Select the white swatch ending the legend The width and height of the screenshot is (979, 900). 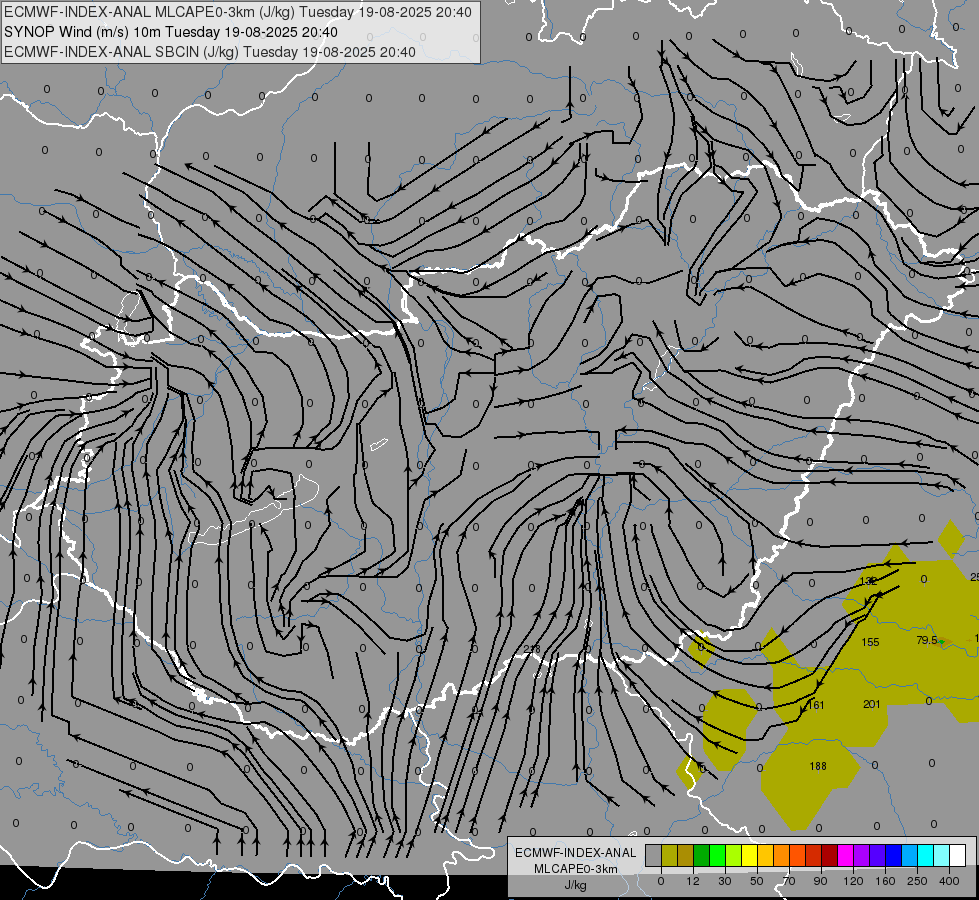[958, 855]
